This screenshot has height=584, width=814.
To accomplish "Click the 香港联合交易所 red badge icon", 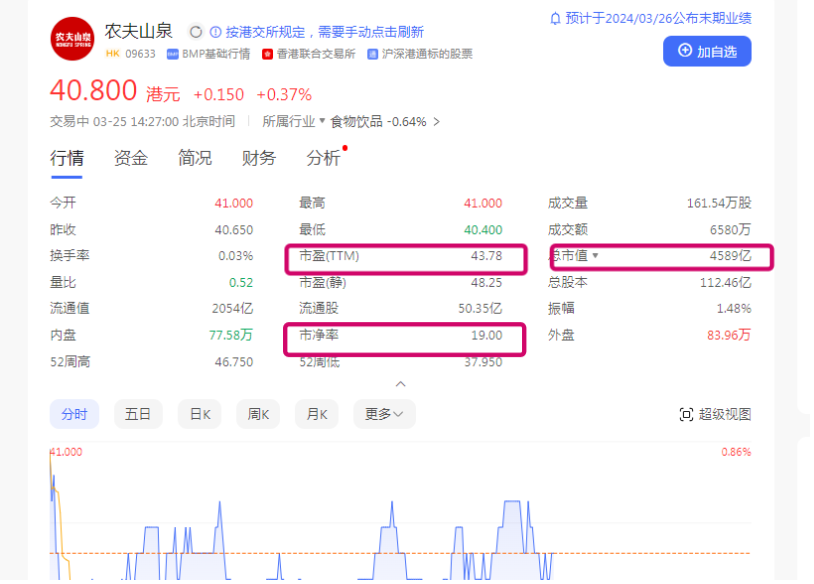I will click(267, 54).
